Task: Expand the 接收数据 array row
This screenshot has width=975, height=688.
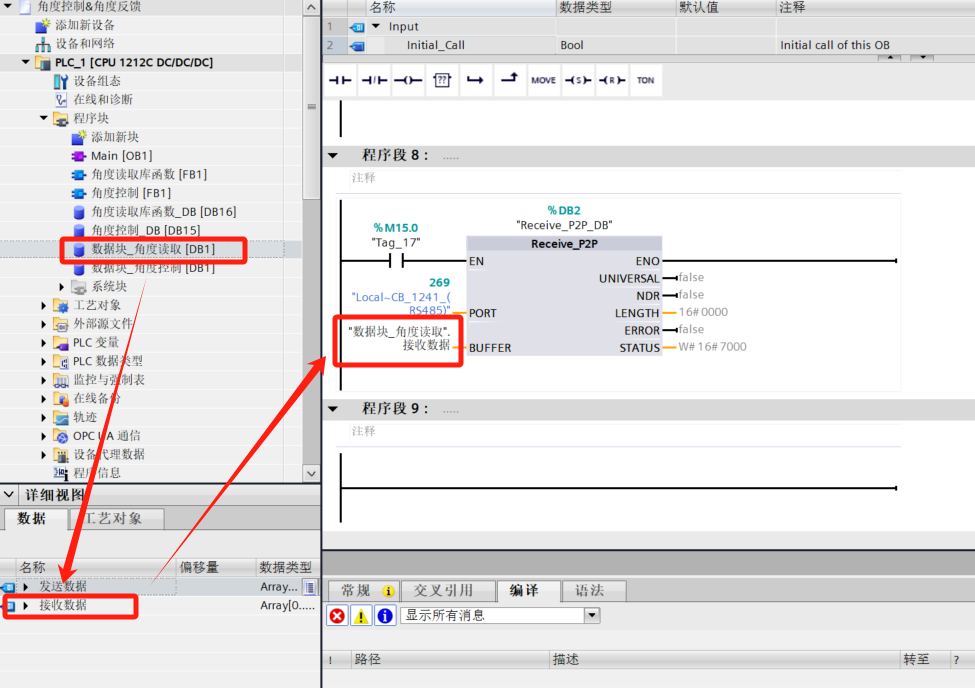Action: [x=26, y=606]
